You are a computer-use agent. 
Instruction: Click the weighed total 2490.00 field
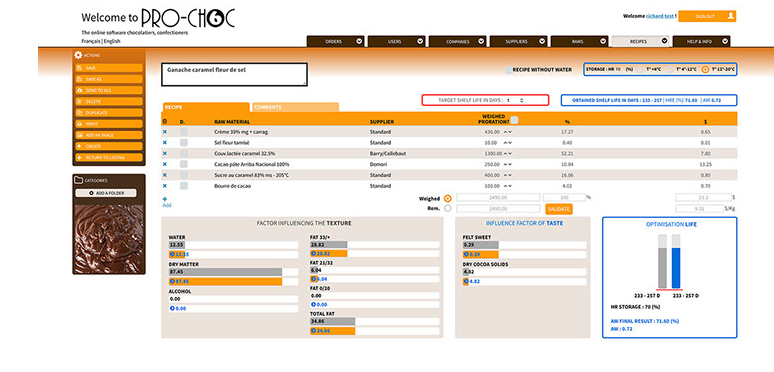click(x=498, y=198)
